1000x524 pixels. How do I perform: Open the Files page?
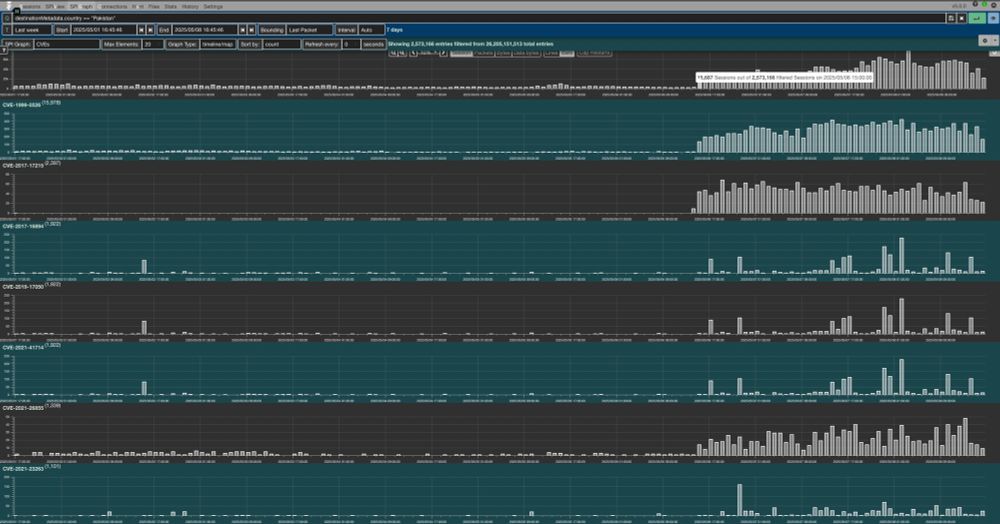point(154,6)
